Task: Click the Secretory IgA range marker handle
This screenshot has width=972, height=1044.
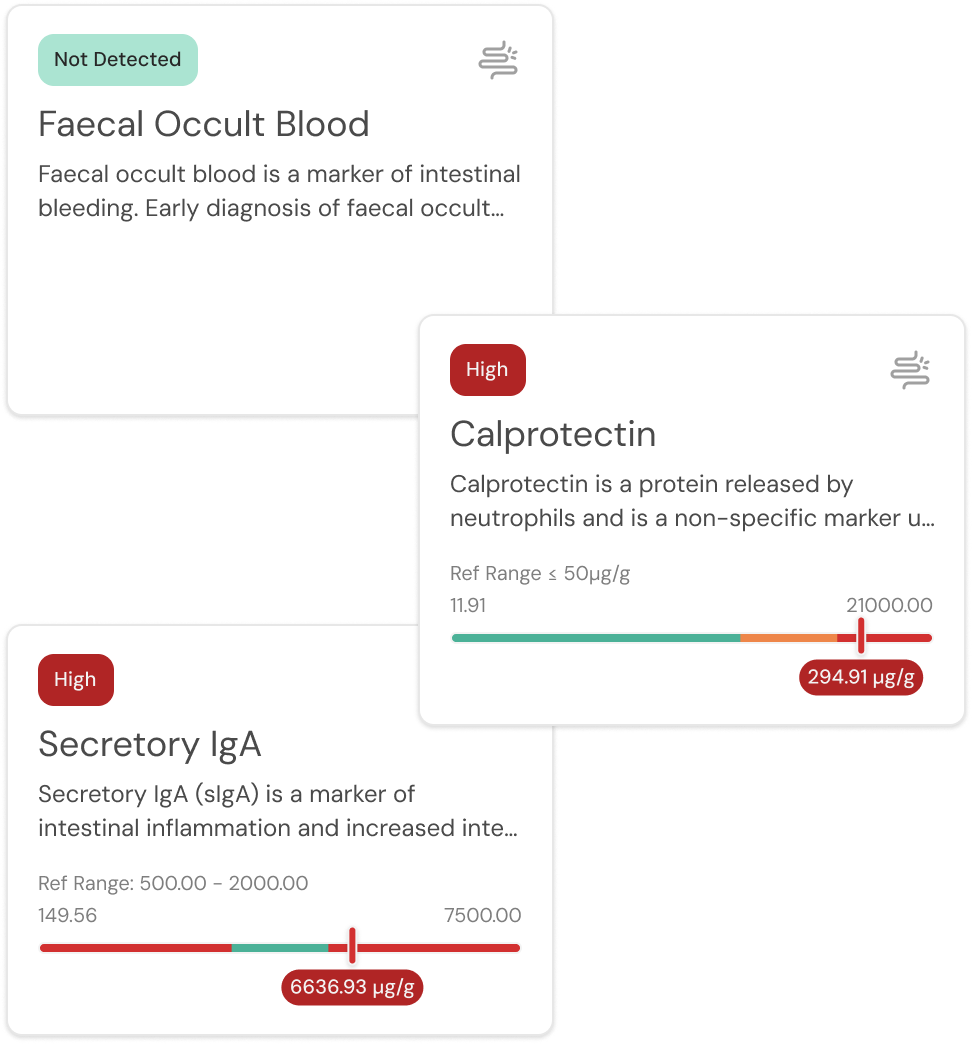Action: tap(352, 946)
